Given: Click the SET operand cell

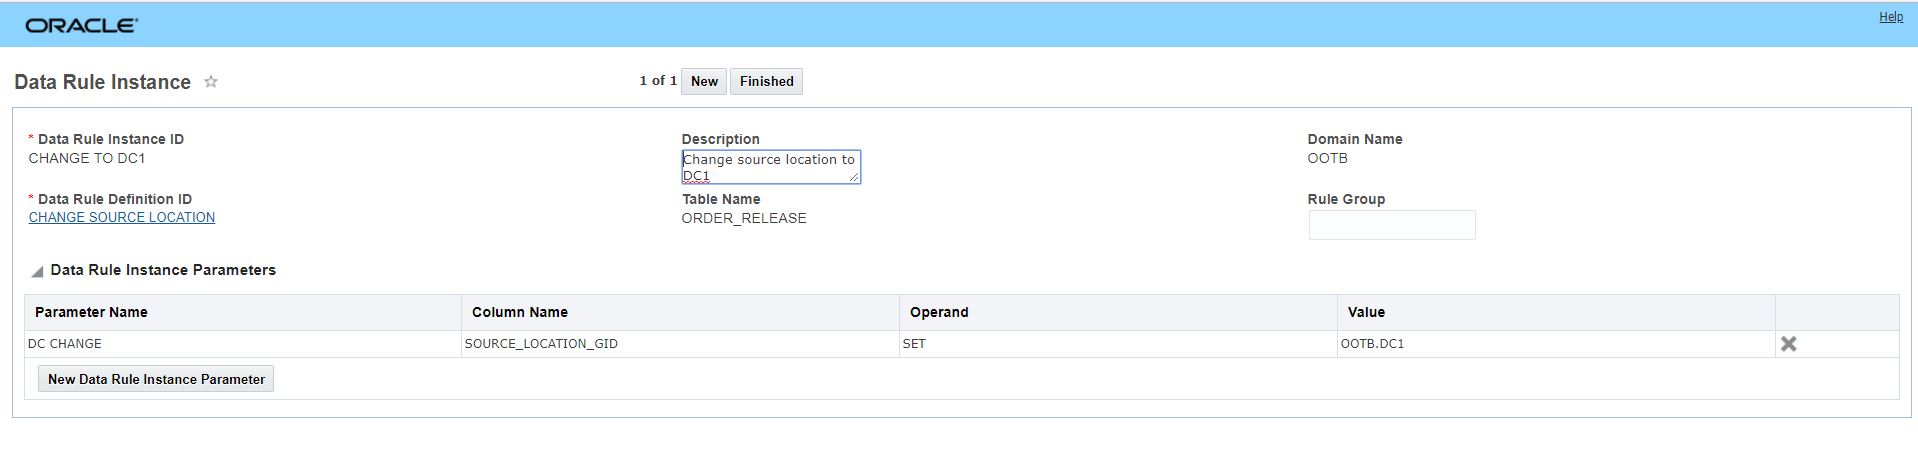Looking at the screenshot, I should [x=914, y=344].
